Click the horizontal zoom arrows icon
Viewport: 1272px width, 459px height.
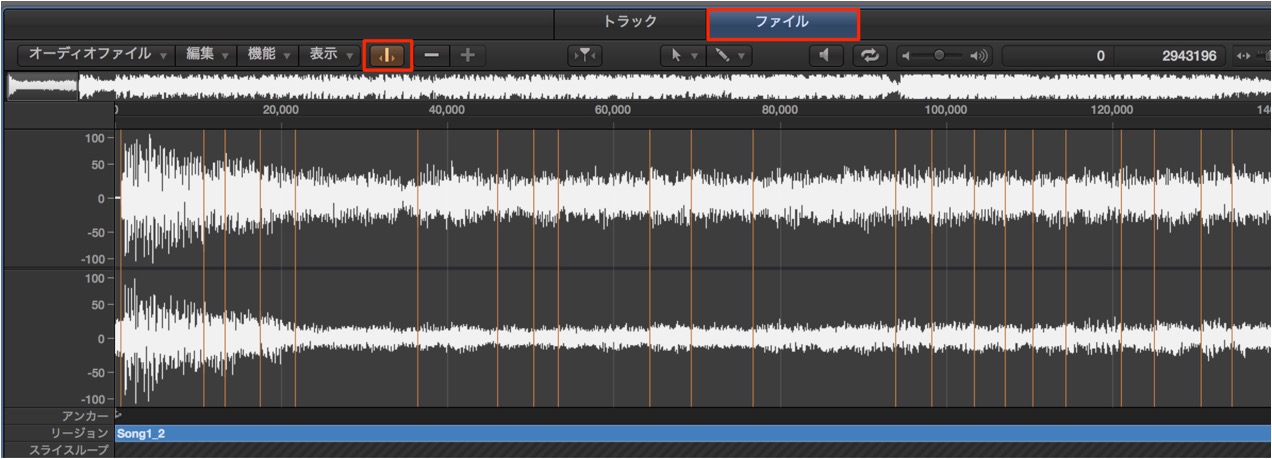pyautogui.click(x=1243, y=56)
